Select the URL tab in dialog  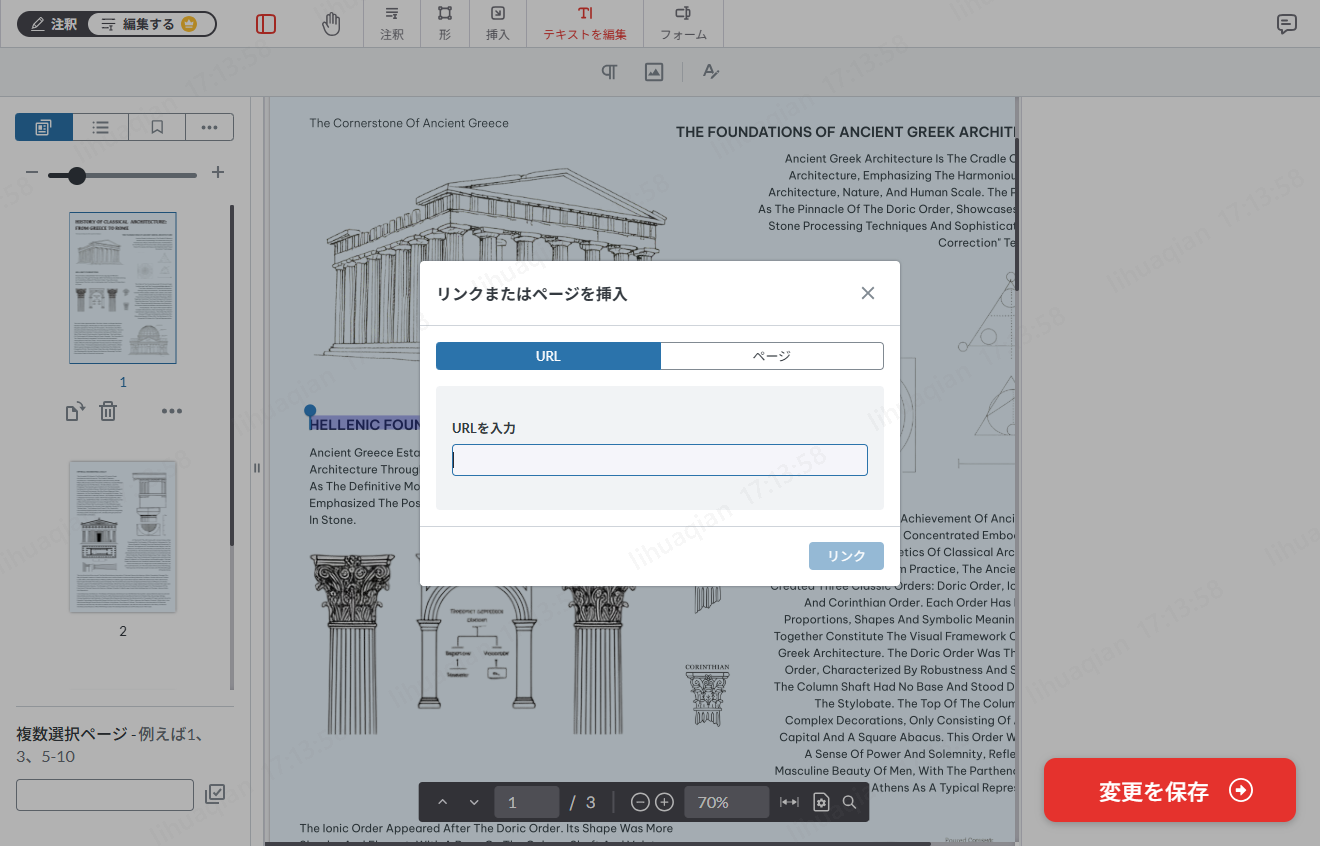click(x=548, y=356)
